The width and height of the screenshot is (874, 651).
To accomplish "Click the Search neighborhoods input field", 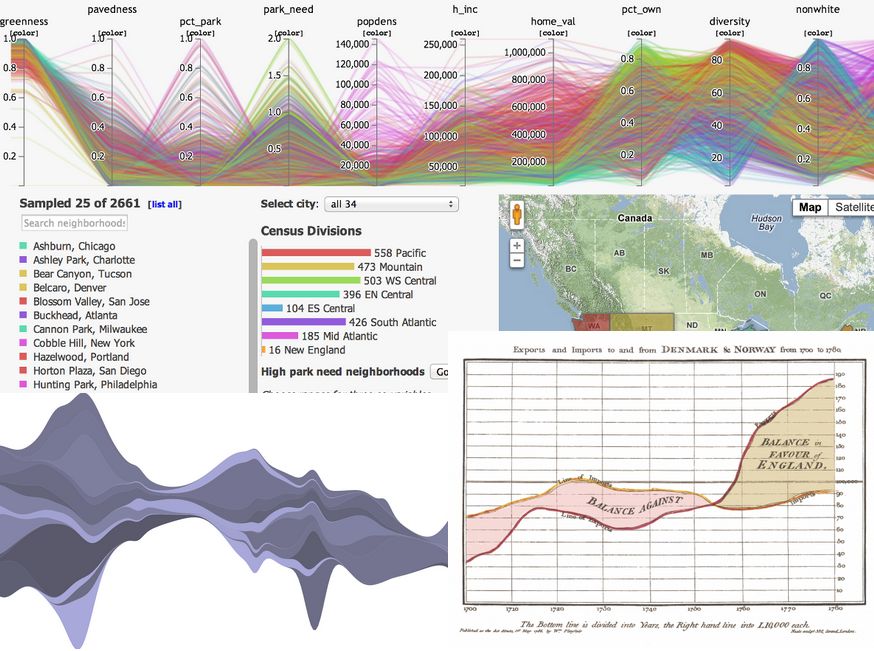I will tap(74, 223).
